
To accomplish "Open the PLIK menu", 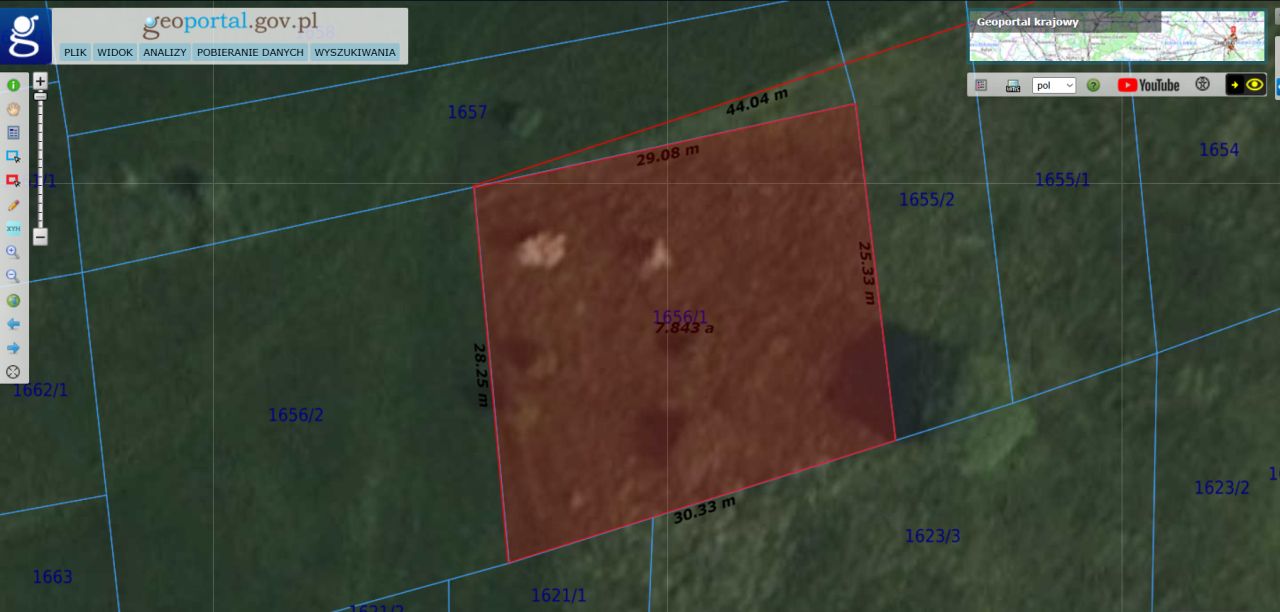I will pyautogui.click(x=75, y=52).
